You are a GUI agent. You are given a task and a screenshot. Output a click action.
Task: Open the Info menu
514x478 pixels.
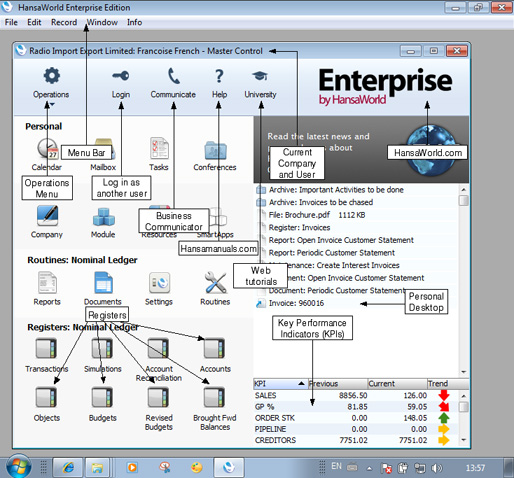click(x=134, y=22)
